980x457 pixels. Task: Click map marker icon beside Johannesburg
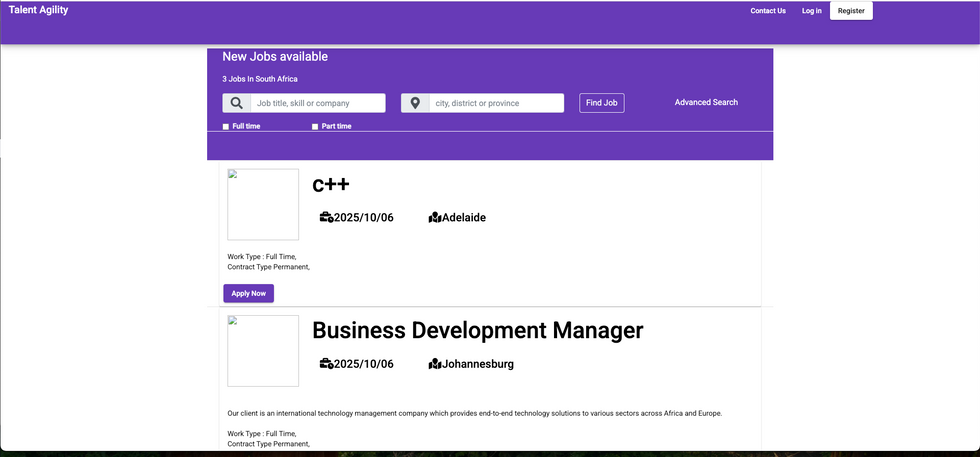point(435,364)
